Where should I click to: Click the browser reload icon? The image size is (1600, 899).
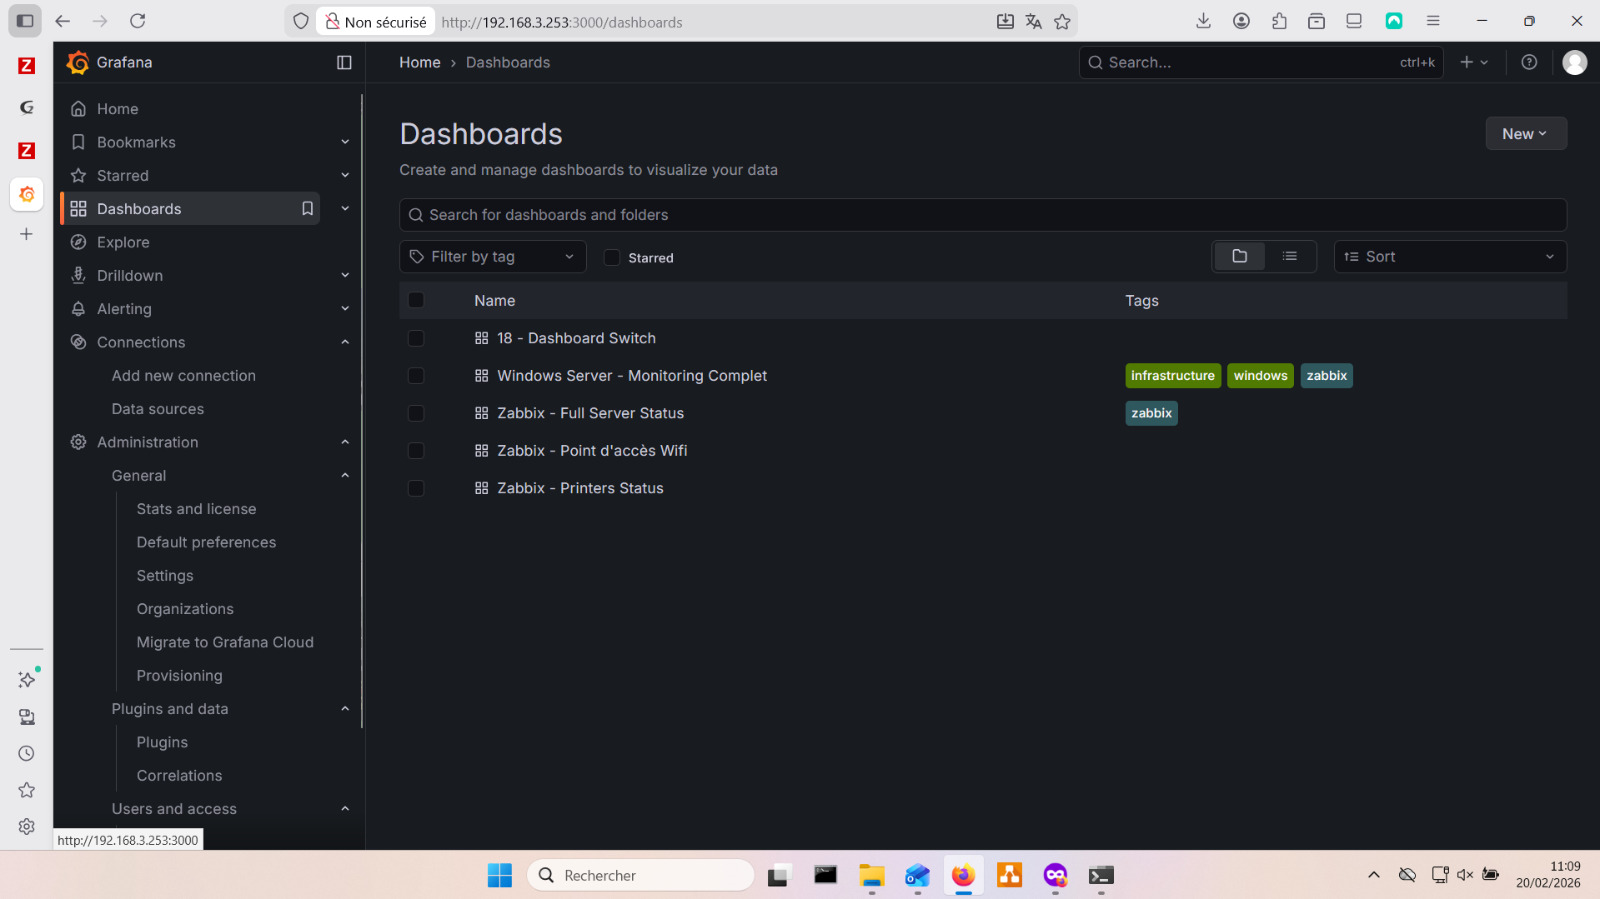[x=138, y=21]
